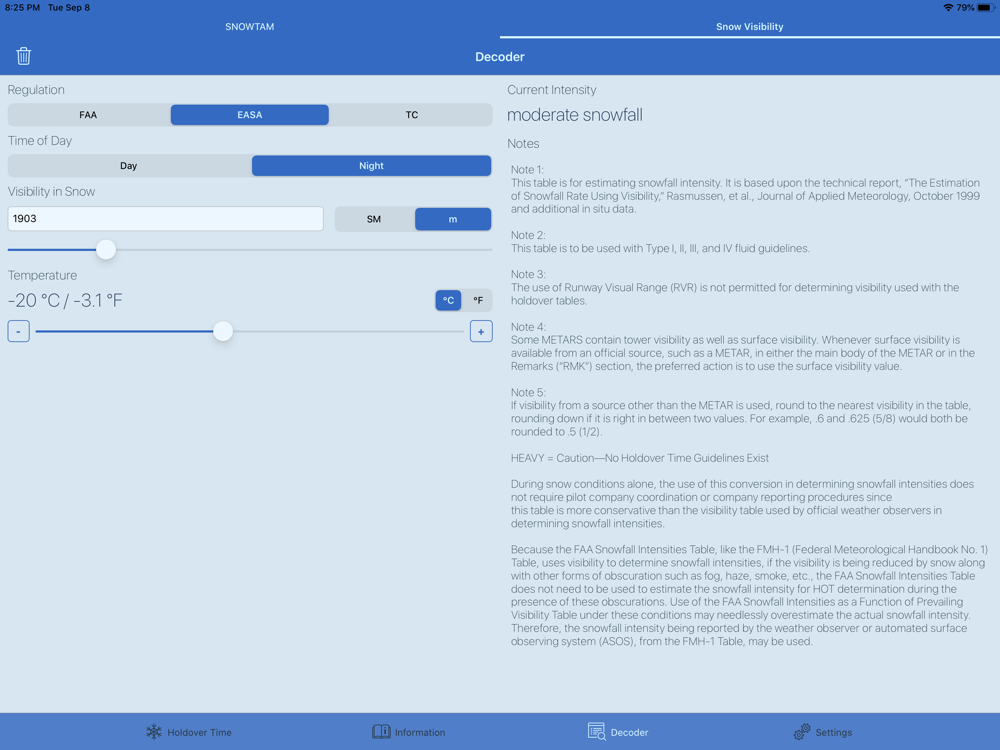Screen dimensions: 1000x750
Task: Switch to the SNOWTAM tab
Action: coord(249,27)
